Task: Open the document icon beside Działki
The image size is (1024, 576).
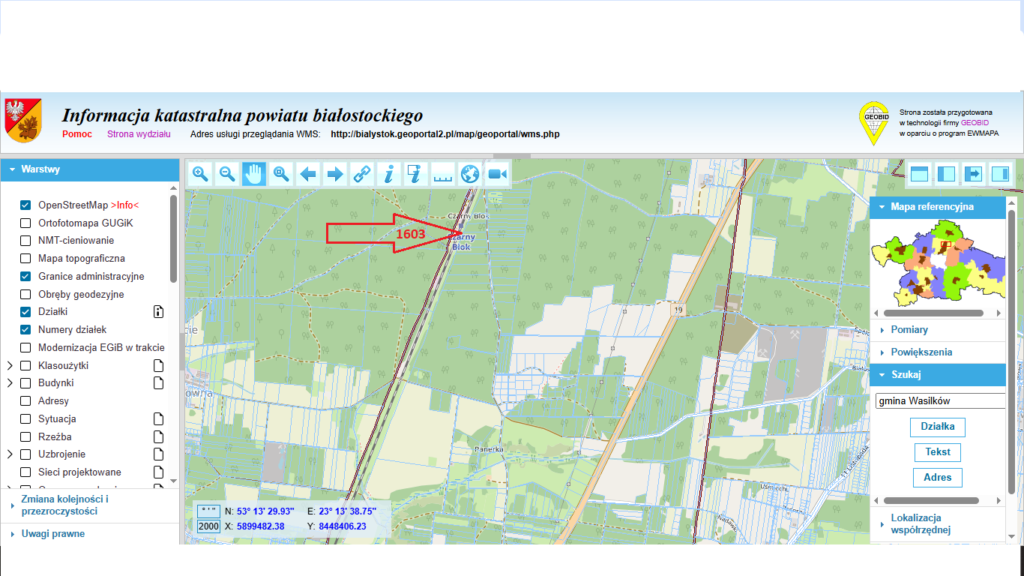Action: (x=158, y=312)
